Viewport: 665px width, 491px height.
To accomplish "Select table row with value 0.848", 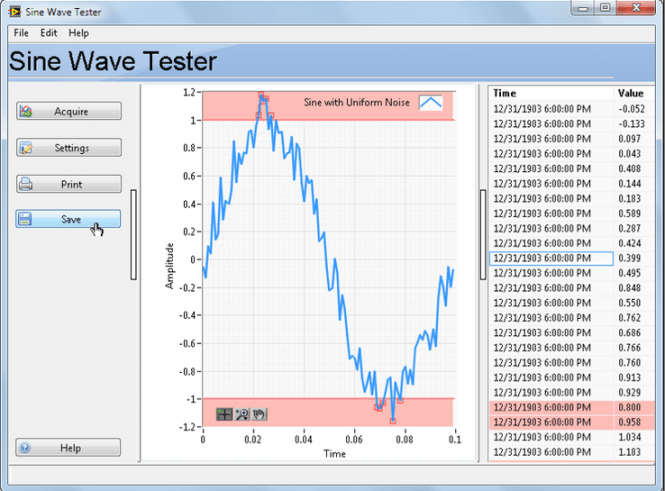I will tap(572, 288).
